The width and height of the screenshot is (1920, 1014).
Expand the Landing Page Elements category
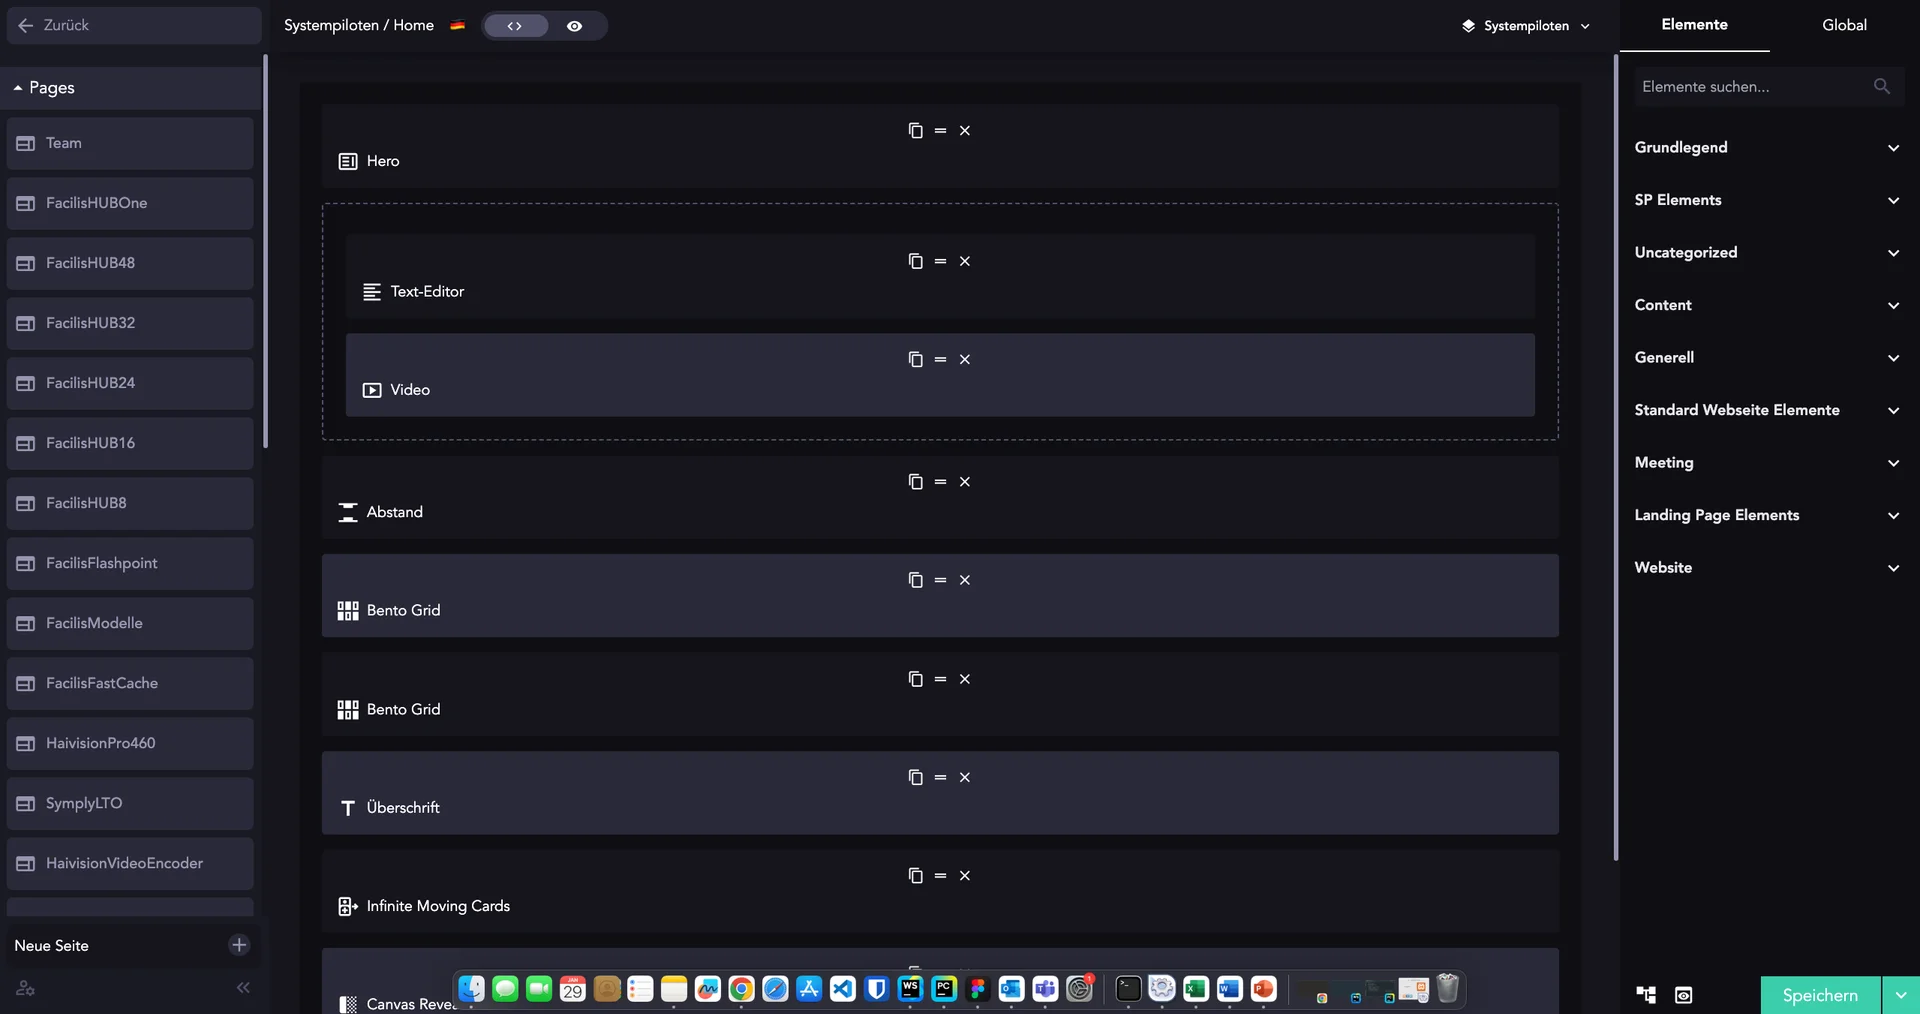click(x=1767, y=515)
